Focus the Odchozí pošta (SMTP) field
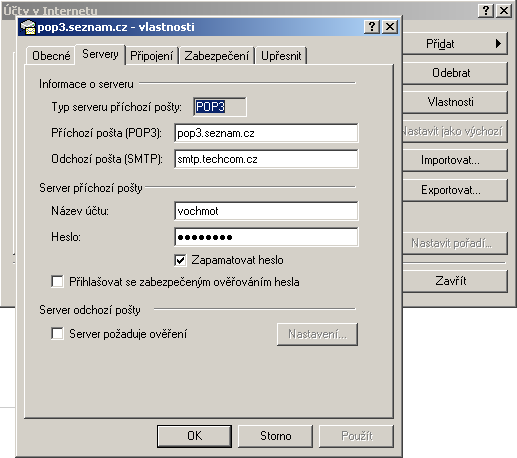The width and height of the screenshot is (517, 458). click(x=266, y=159)
